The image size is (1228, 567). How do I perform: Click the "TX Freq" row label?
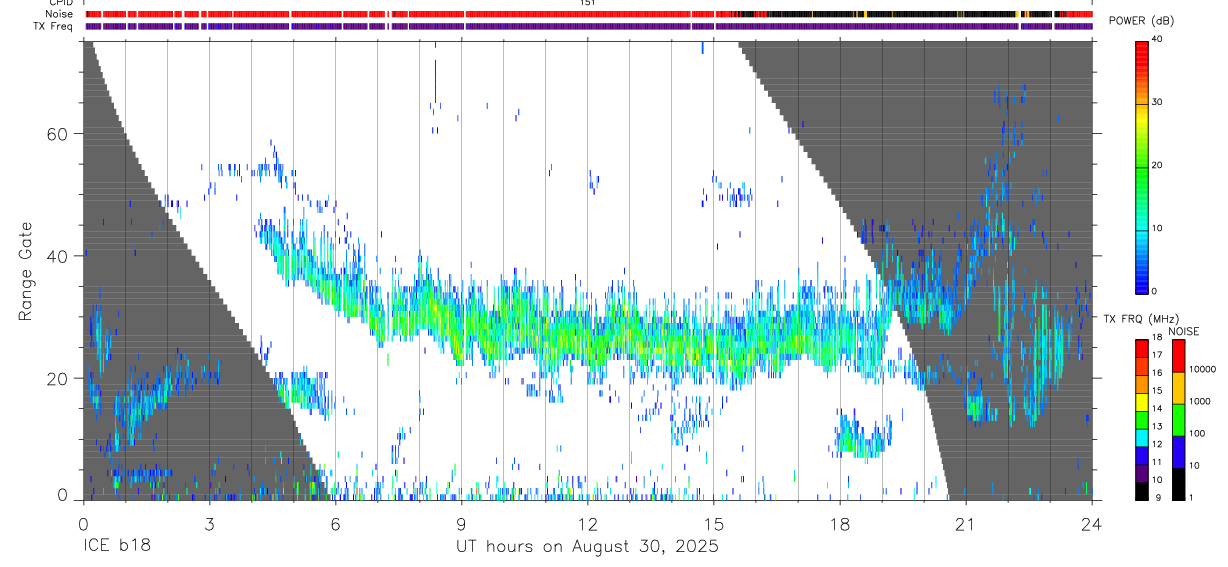tap(52, 26)
